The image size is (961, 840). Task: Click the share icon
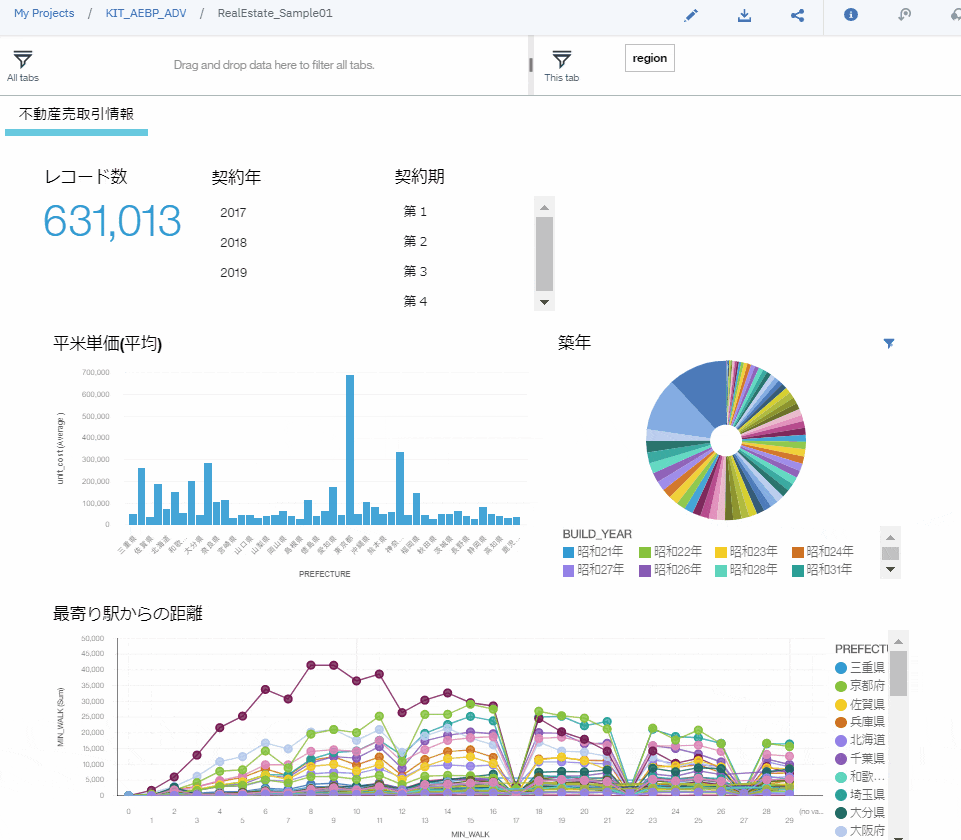[x=797, y=15]
